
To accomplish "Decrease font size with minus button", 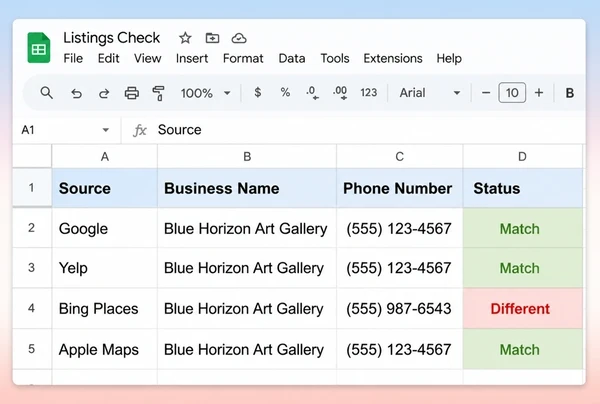I will coord(486,93).
